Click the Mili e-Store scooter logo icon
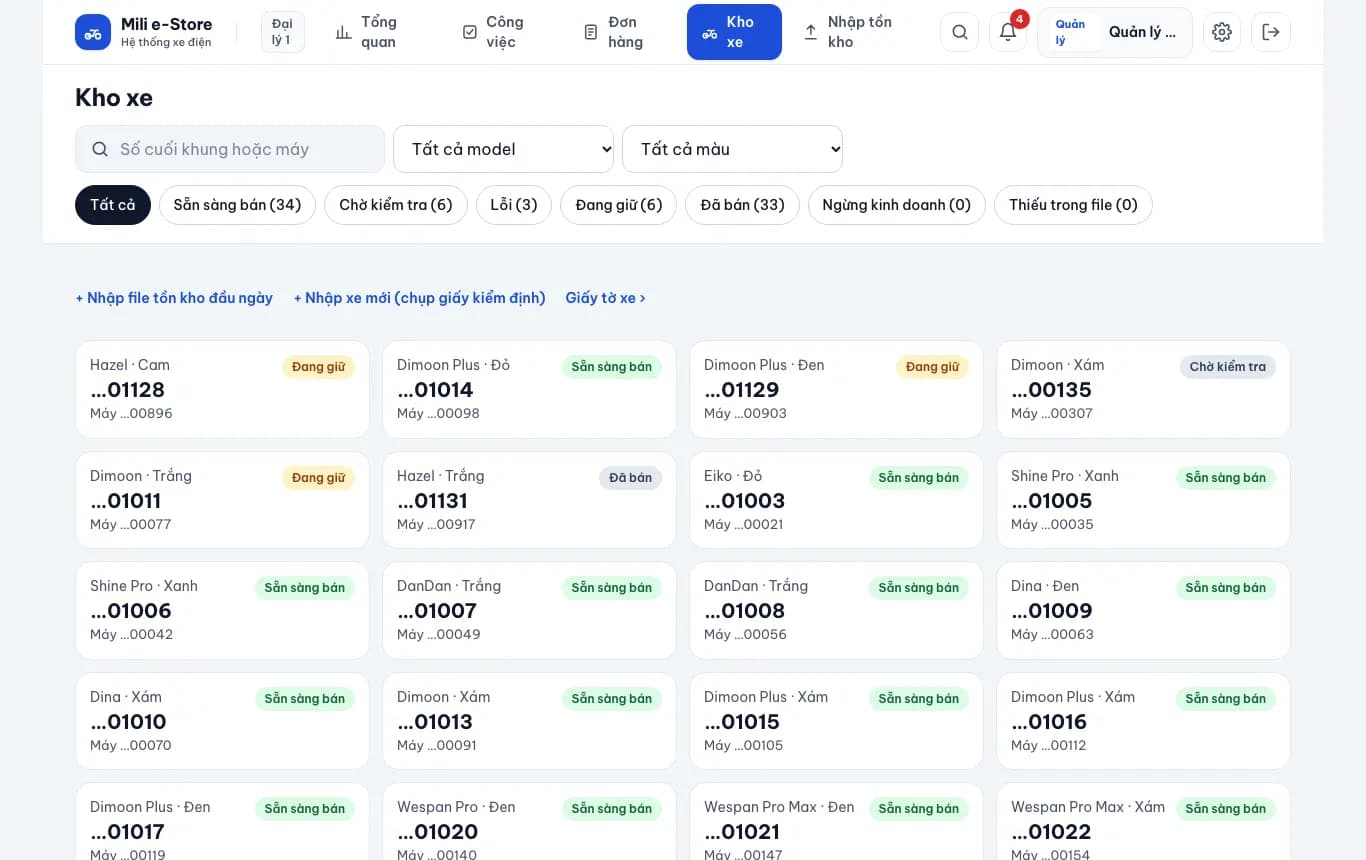 (93, 32)
